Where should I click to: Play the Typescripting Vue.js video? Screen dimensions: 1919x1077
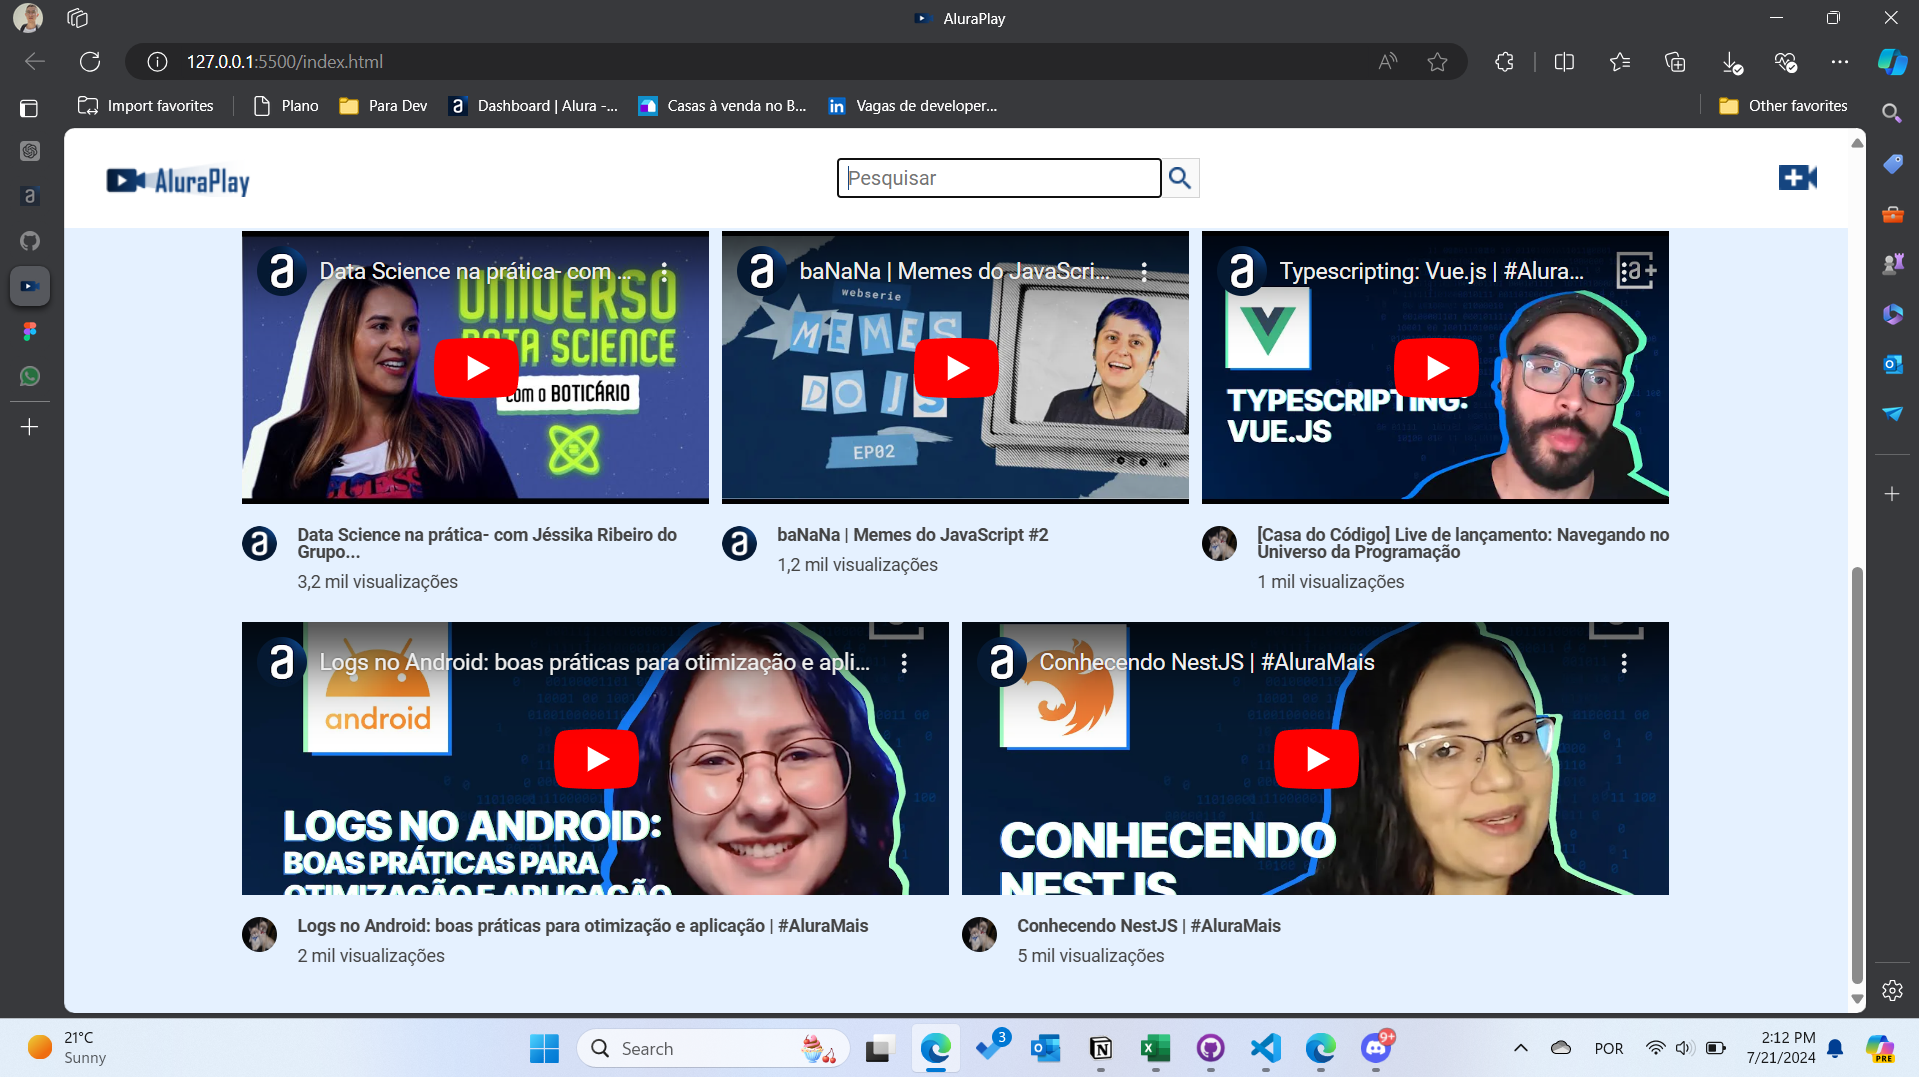click(1436, 368)
